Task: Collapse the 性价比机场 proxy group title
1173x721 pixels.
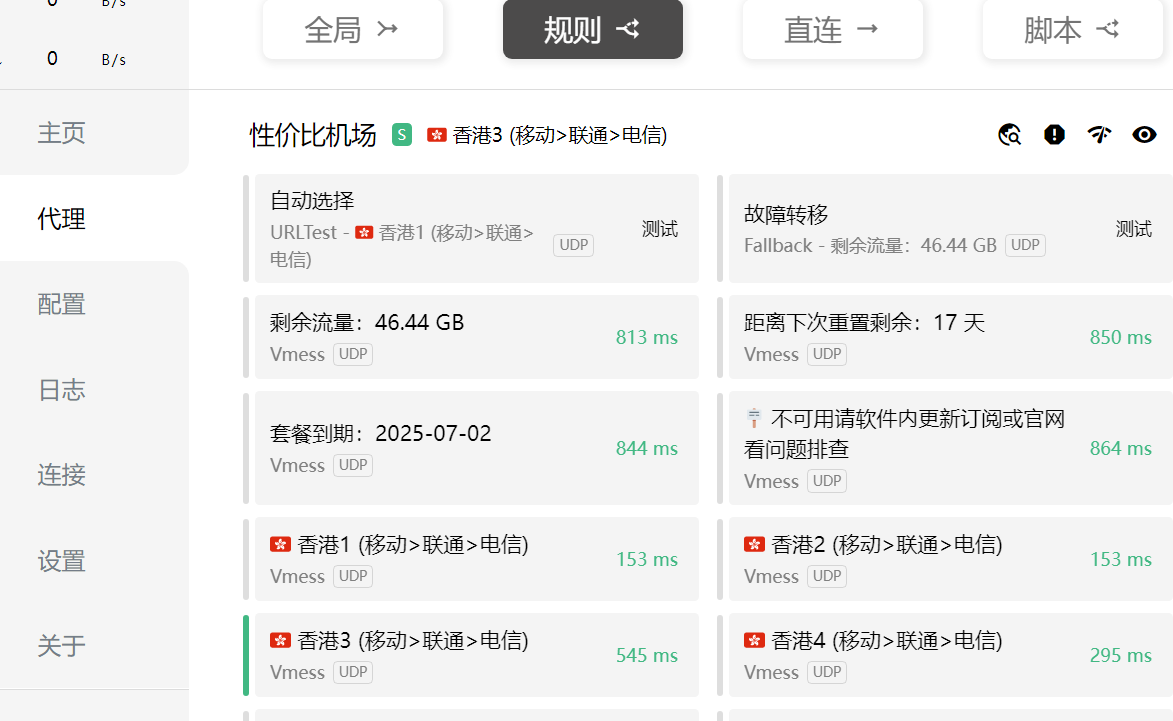Action: (x=313, y=135)
